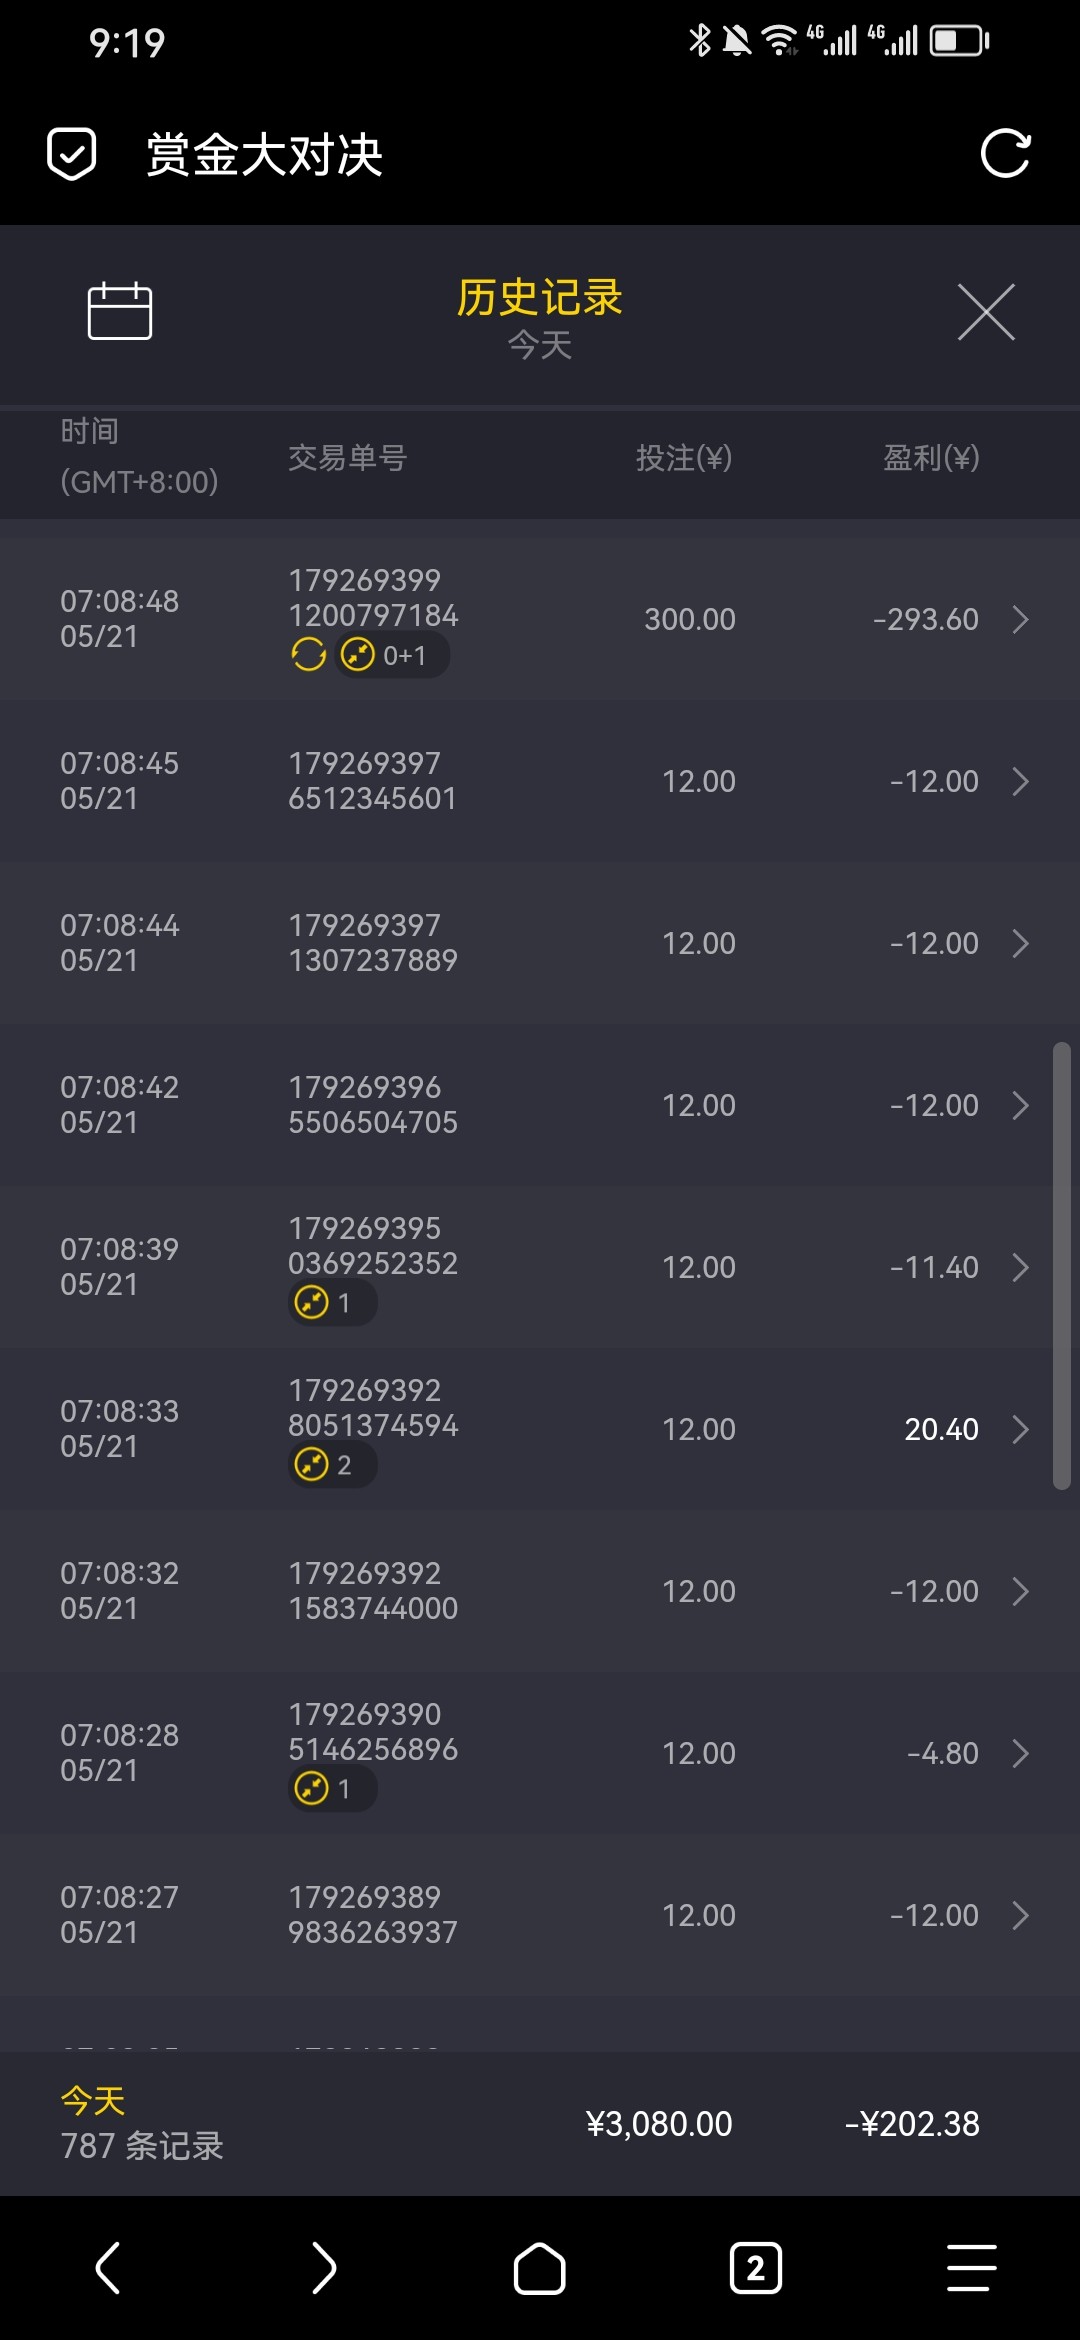Expand the 20.40 profit record chevron
The width and height of the screenshot is (1080, 2340).
tap(1020, 1429)
